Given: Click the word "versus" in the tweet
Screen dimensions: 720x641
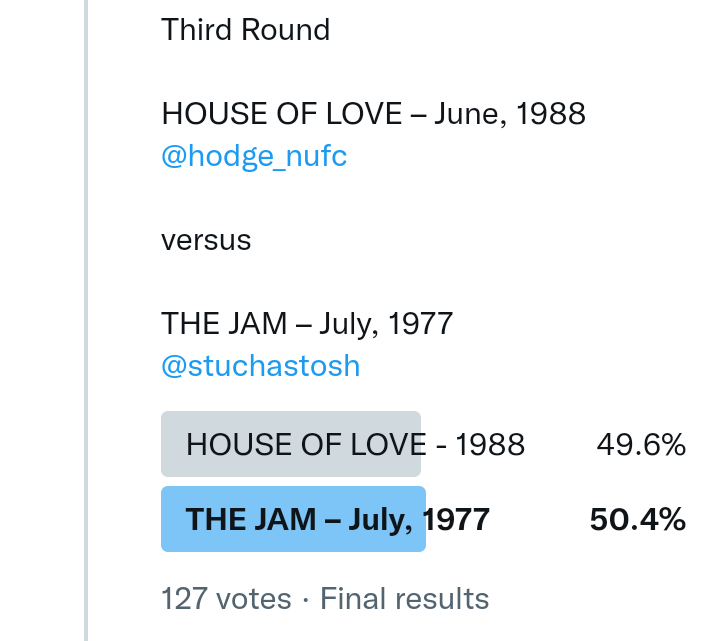Looking at the screenshot, I should (206, 240).
